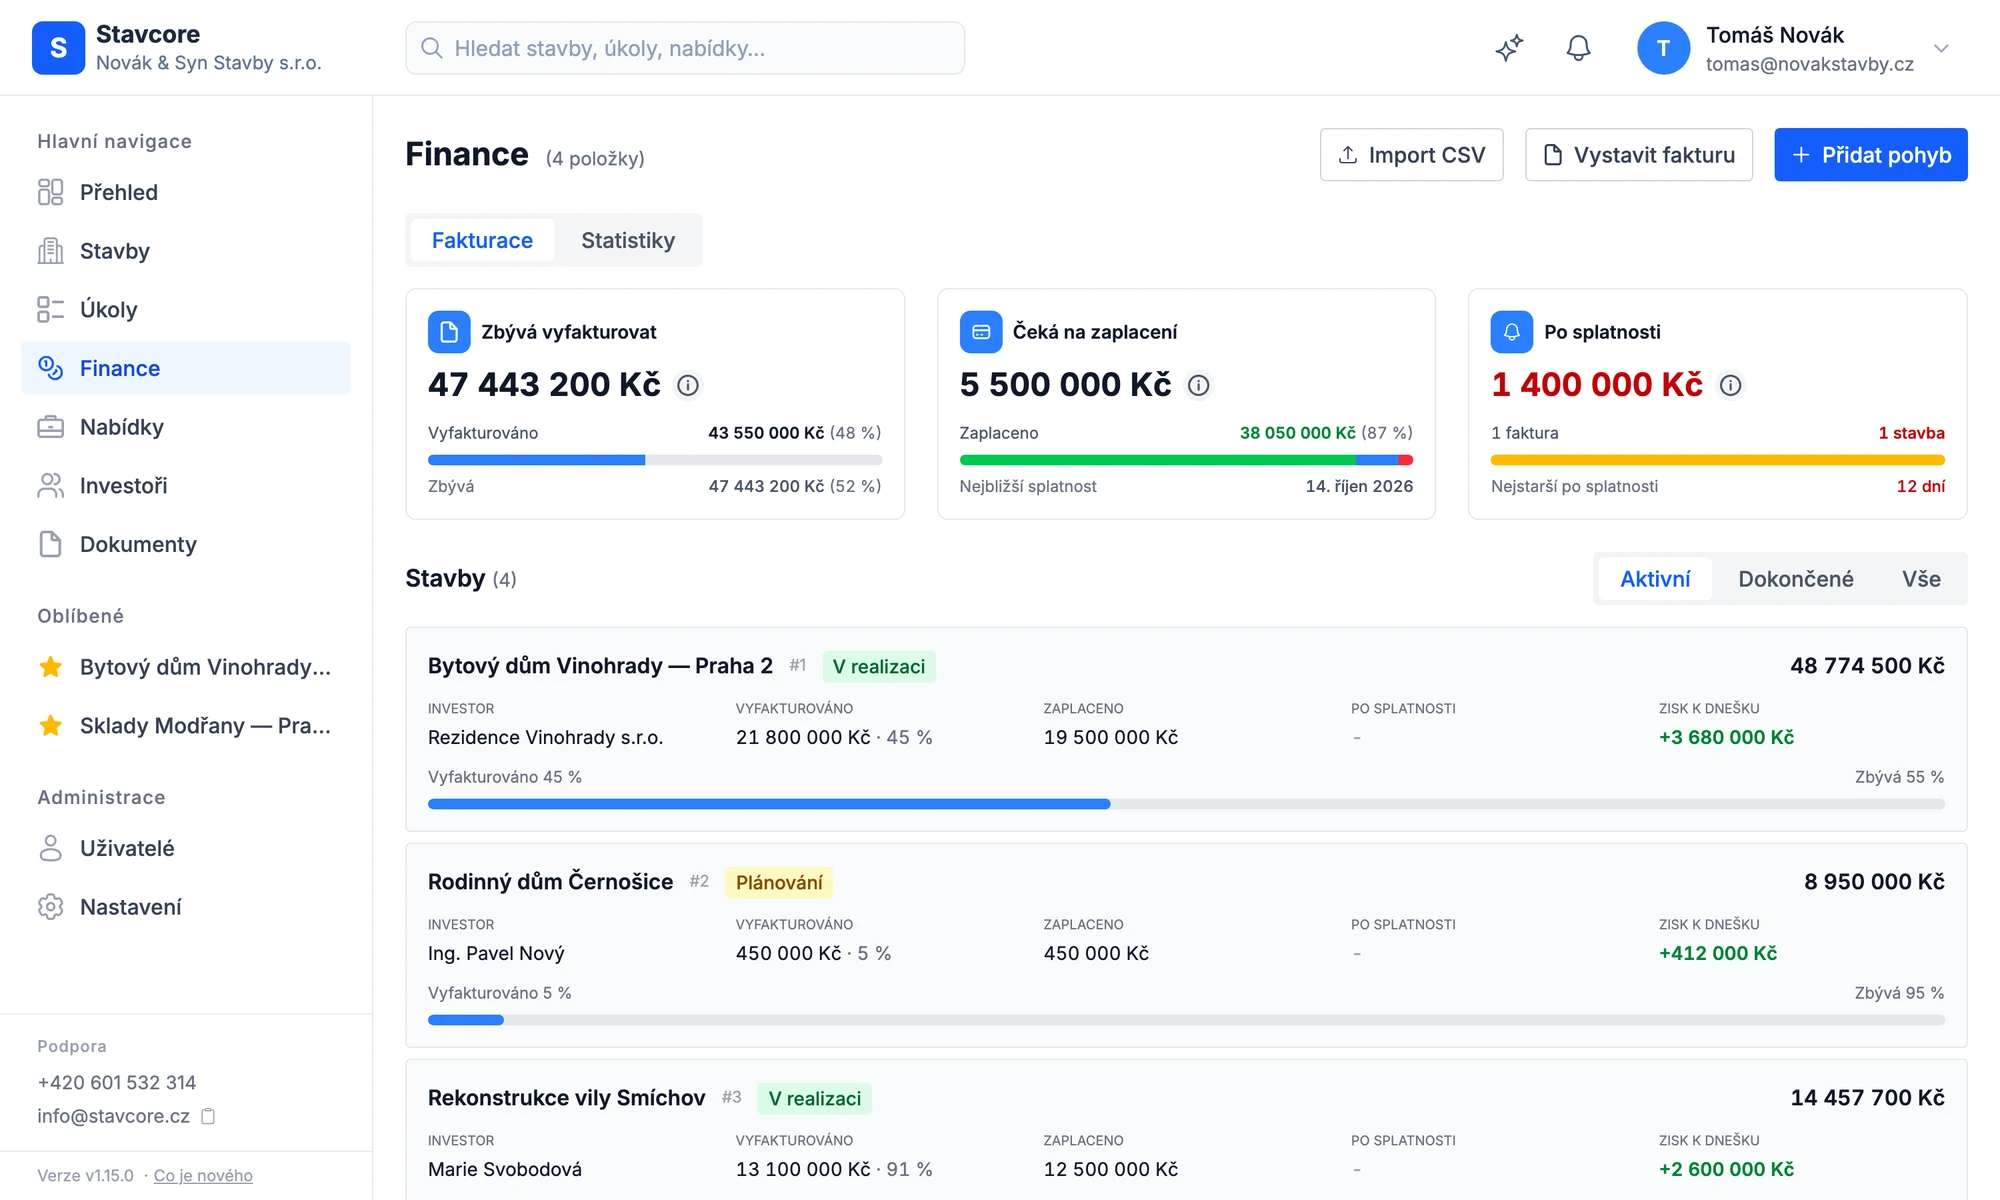Click the Zbývá vyfakturovat document icon
This screenshot has width=2000, height=1200.
449,332
